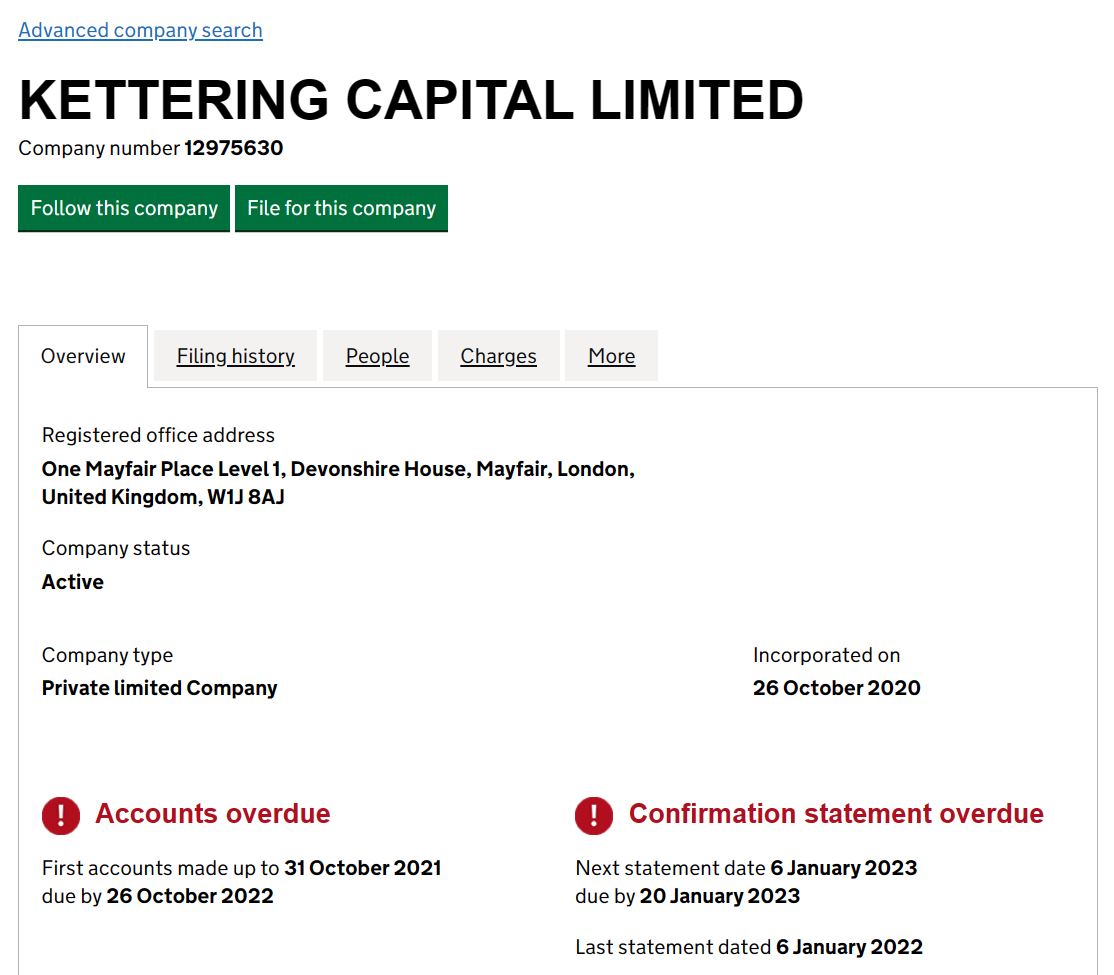Image resolution: width=1114 pixels, height=975 pixels.
Task: Click the Follow this company button
Action: tap(124, 208)
